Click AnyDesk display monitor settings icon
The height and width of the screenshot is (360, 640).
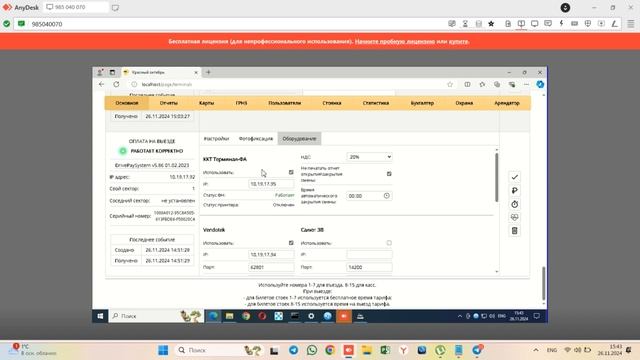point(534,24)
